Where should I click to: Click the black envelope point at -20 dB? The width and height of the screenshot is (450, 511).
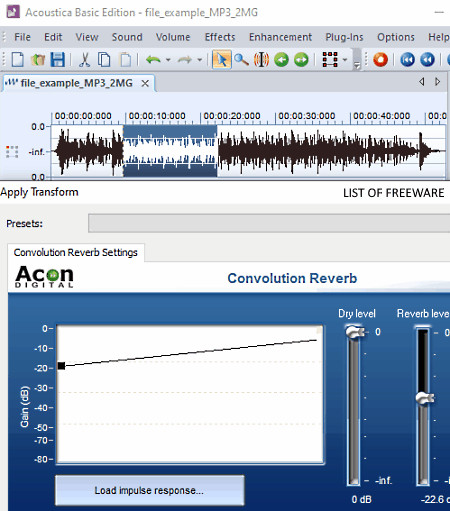coord(61,366)
